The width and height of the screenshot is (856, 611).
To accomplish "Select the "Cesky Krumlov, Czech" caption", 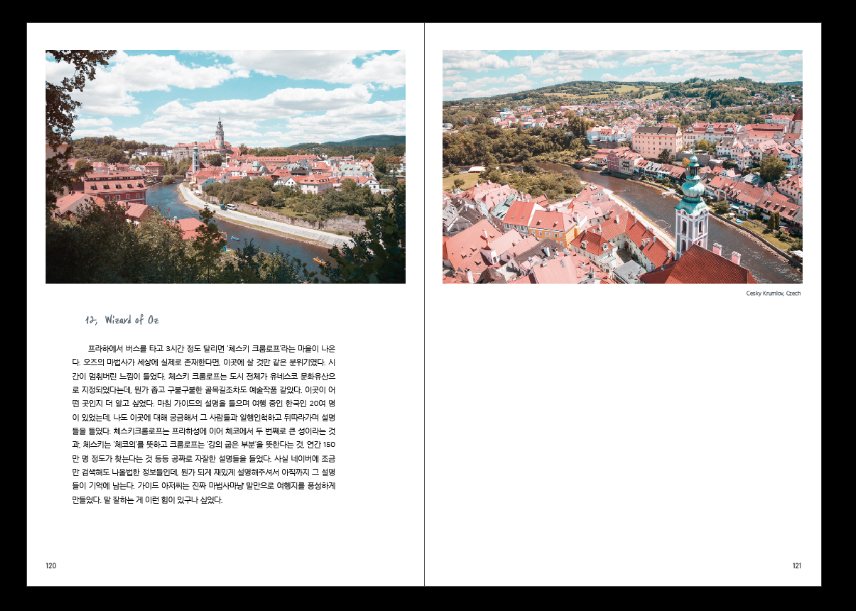I will [773, 293].
